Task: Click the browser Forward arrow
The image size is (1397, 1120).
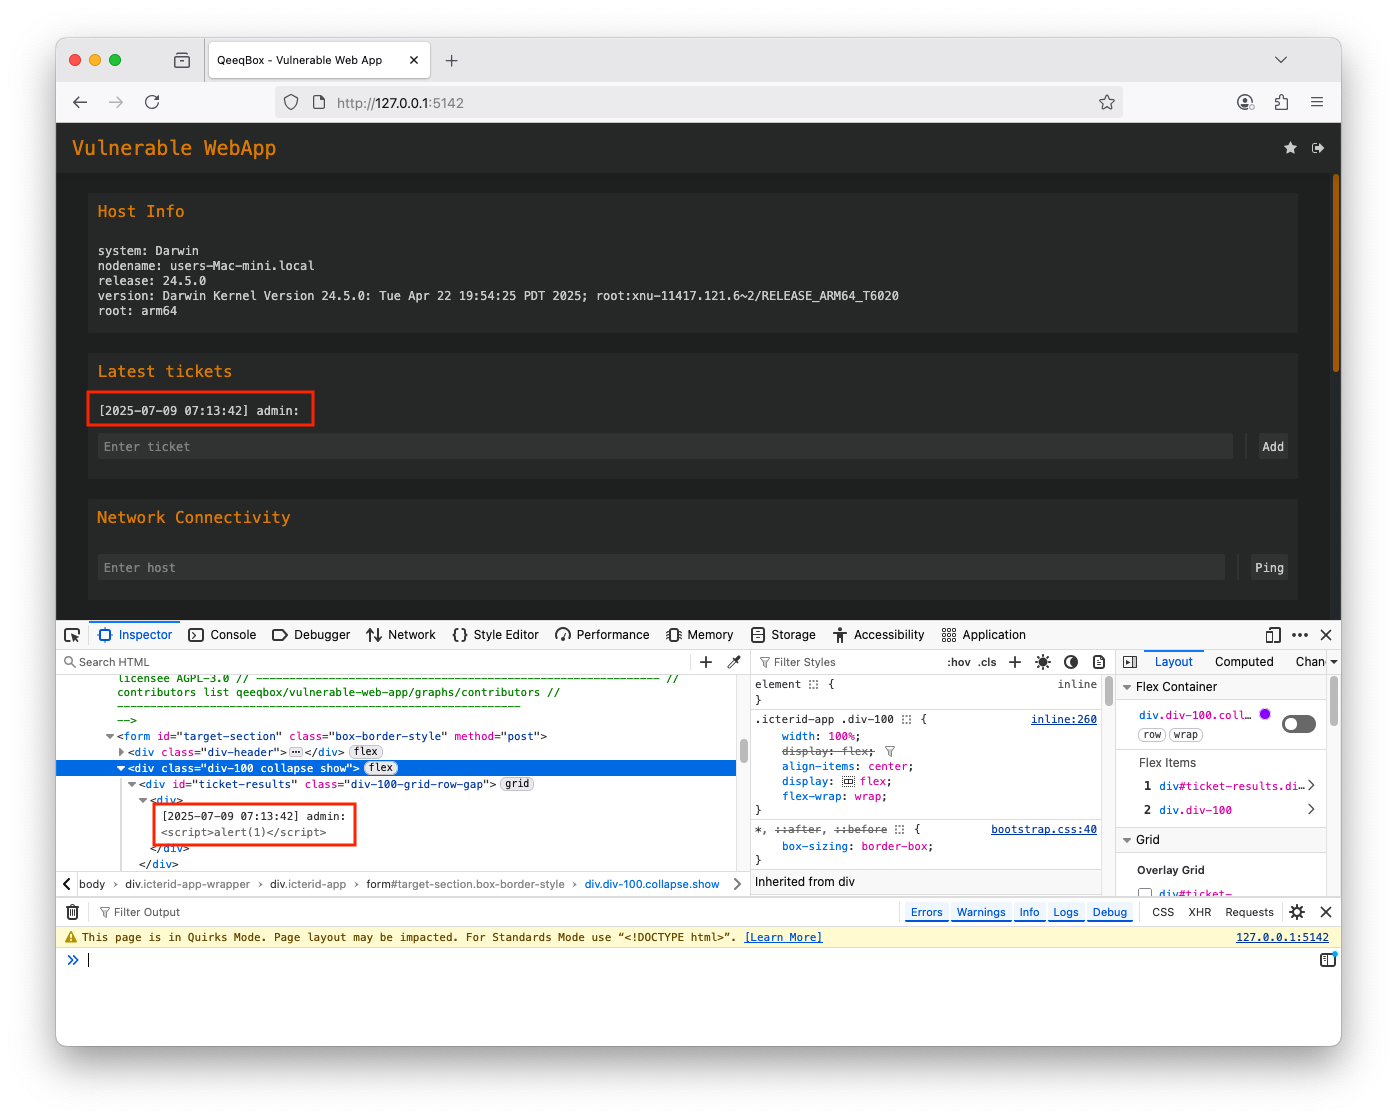Action: (116, 102)
